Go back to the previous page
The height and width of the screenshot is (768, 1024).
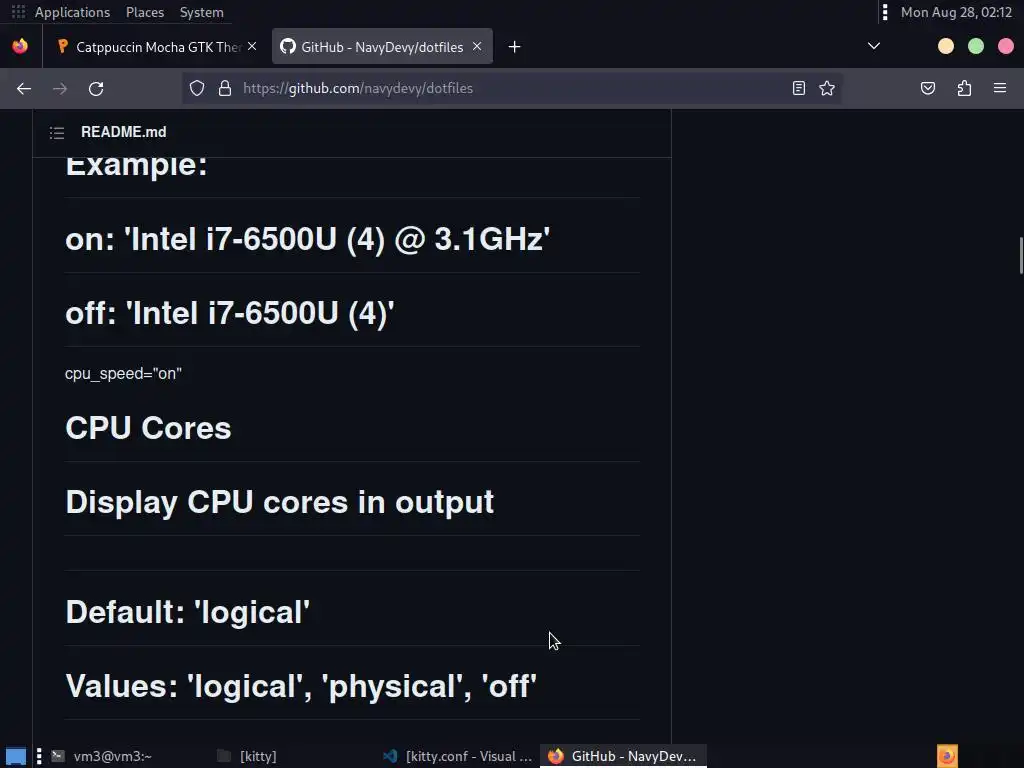coord(24,88)
